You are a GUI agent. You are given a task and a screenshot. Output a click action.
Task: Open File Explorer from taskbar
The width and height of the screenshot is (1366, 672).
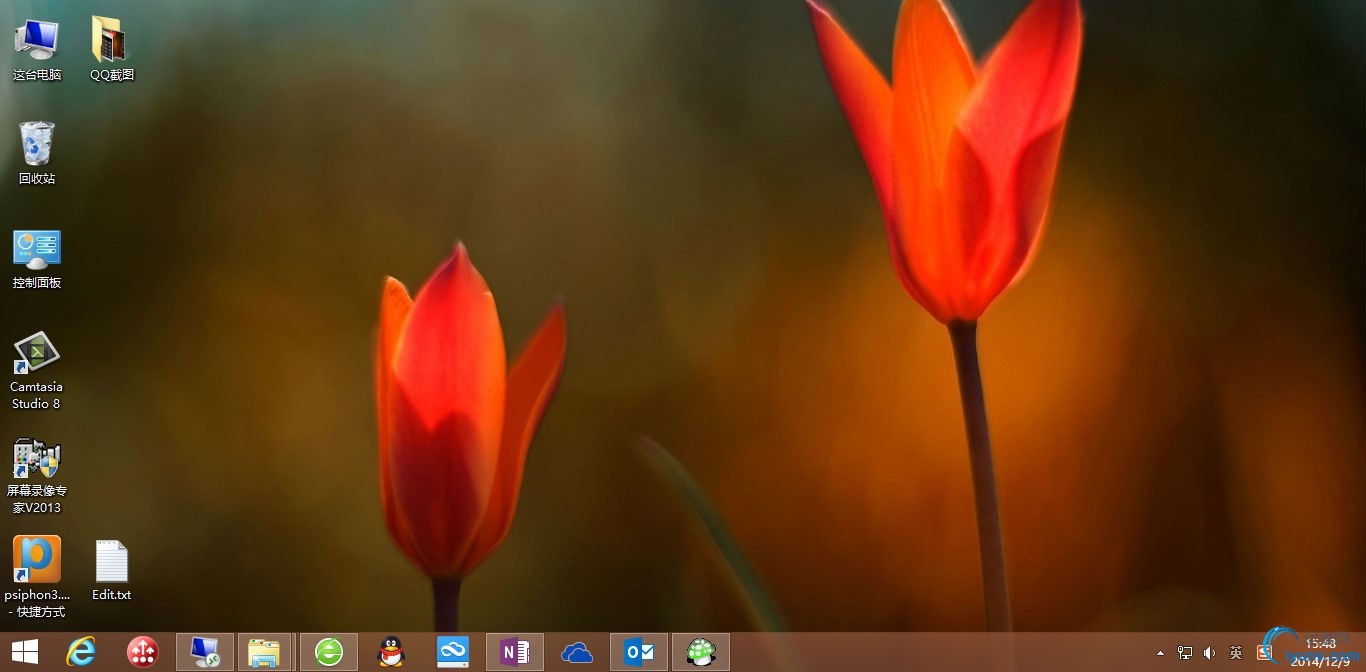point(265,653)
